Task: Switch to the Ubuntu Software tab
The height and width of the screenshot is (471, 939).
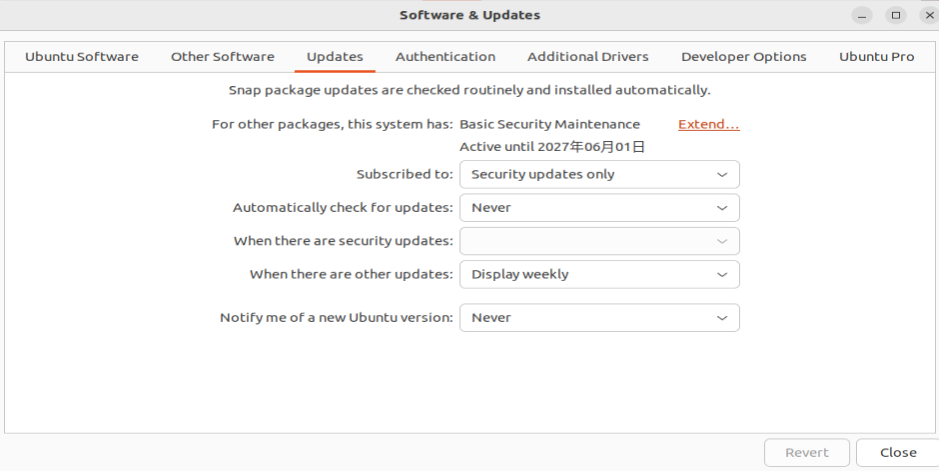Action: pyautogui.click(x=81, y=57)
